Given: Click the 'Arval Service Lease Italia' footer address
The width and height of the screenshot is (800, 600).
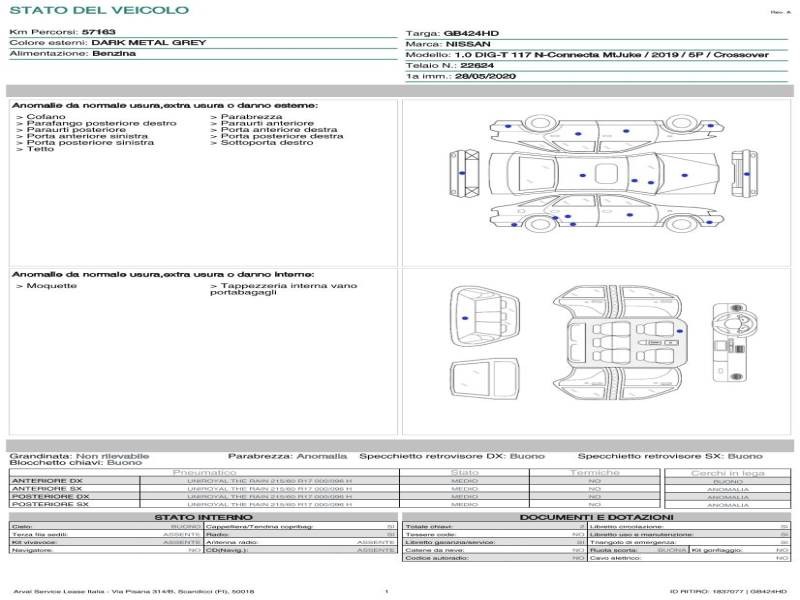Looking at the screenshot, I should (x=134, y=591).
